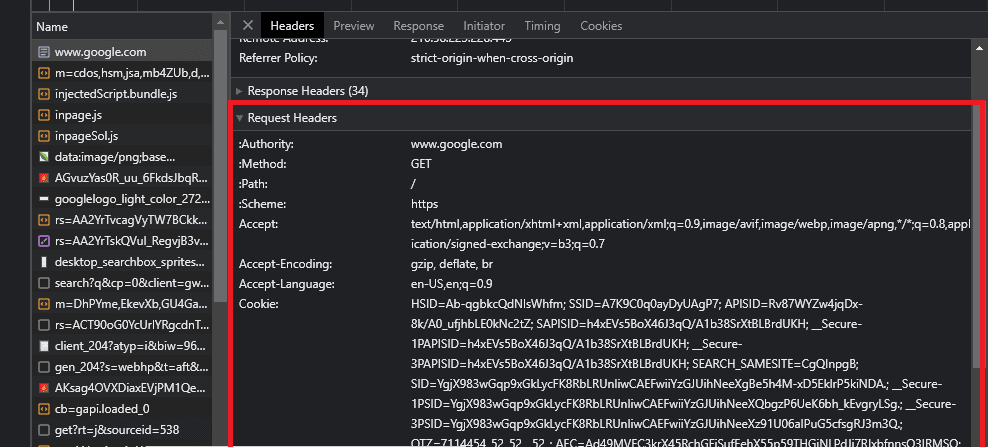Viewport: 988px width, 447px height.
Task: Click the file icon for get?rt=j&sourceid
Action: click(x=43, y=430)
